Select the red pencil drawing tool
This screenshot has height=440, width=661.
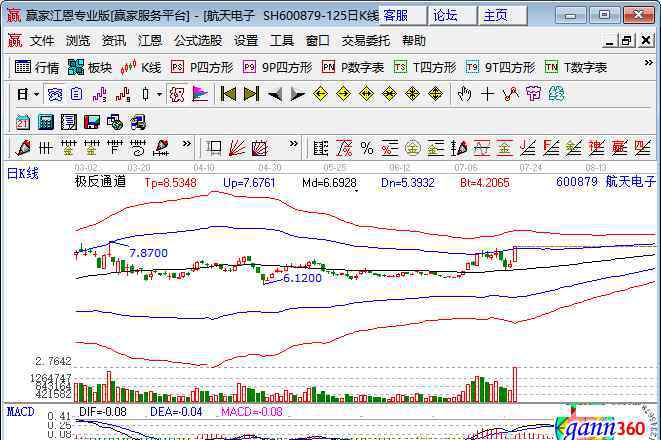click(x=23, y=148)
